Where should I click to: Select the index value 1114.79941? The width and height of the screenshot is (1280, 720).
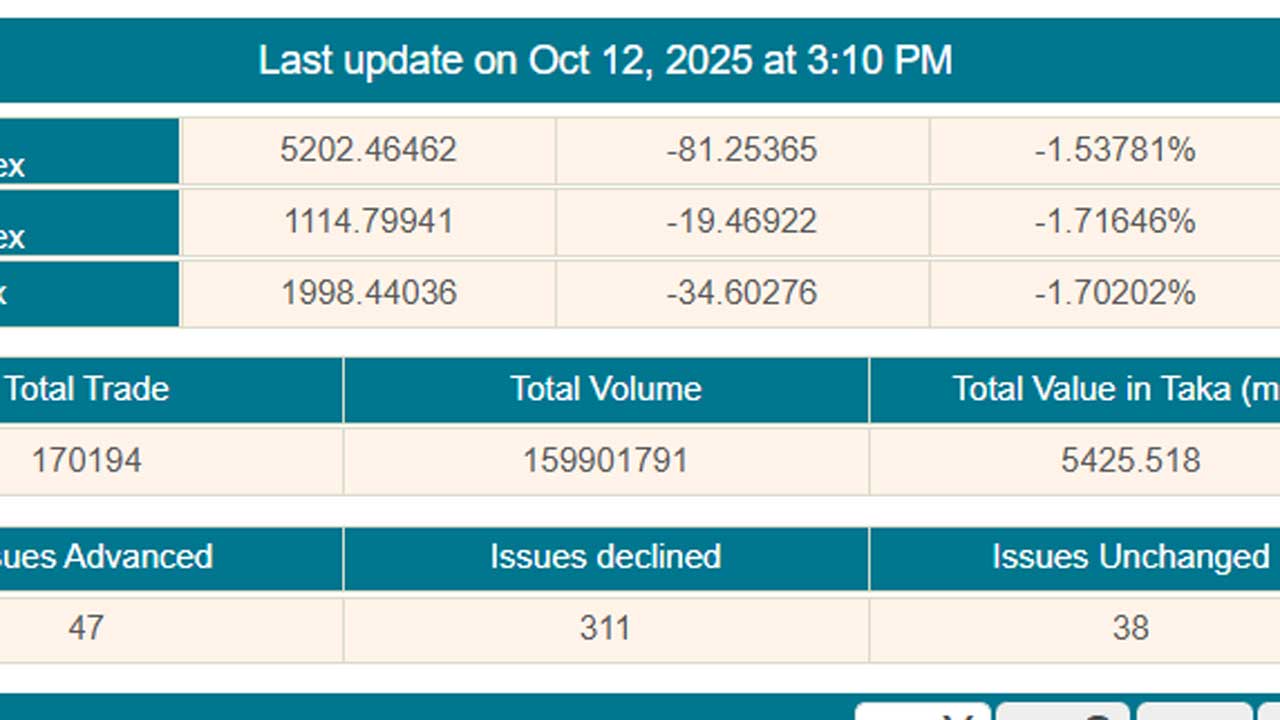[368, 221]
